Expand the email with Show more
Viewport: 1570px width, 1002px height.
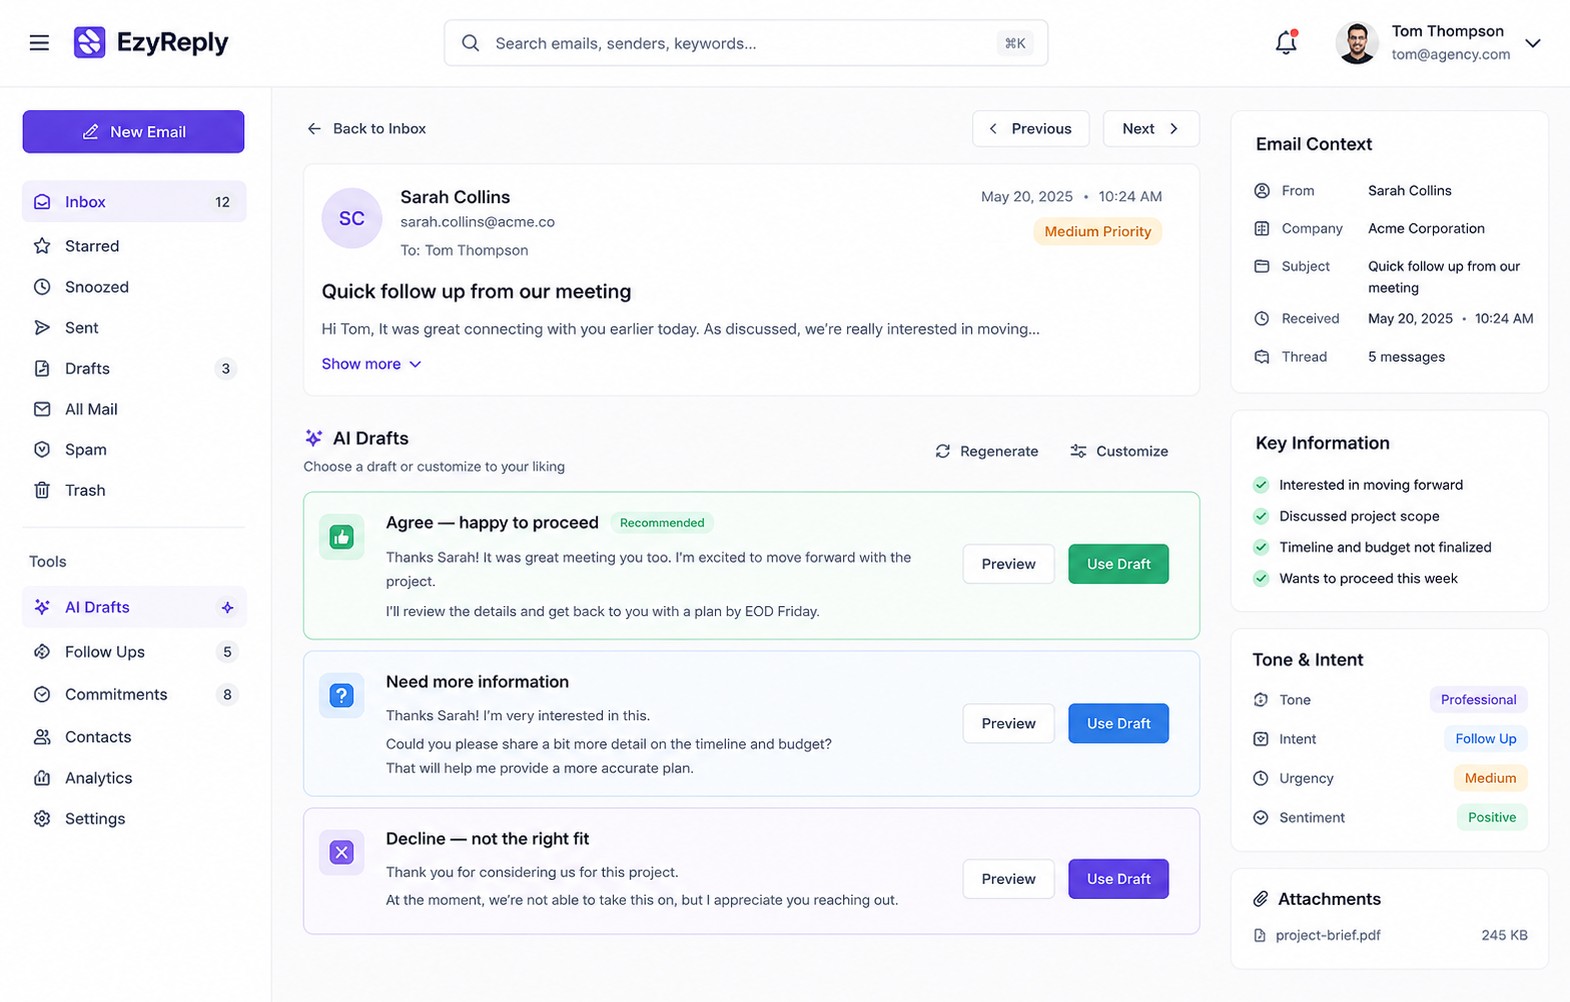[371, 364]
